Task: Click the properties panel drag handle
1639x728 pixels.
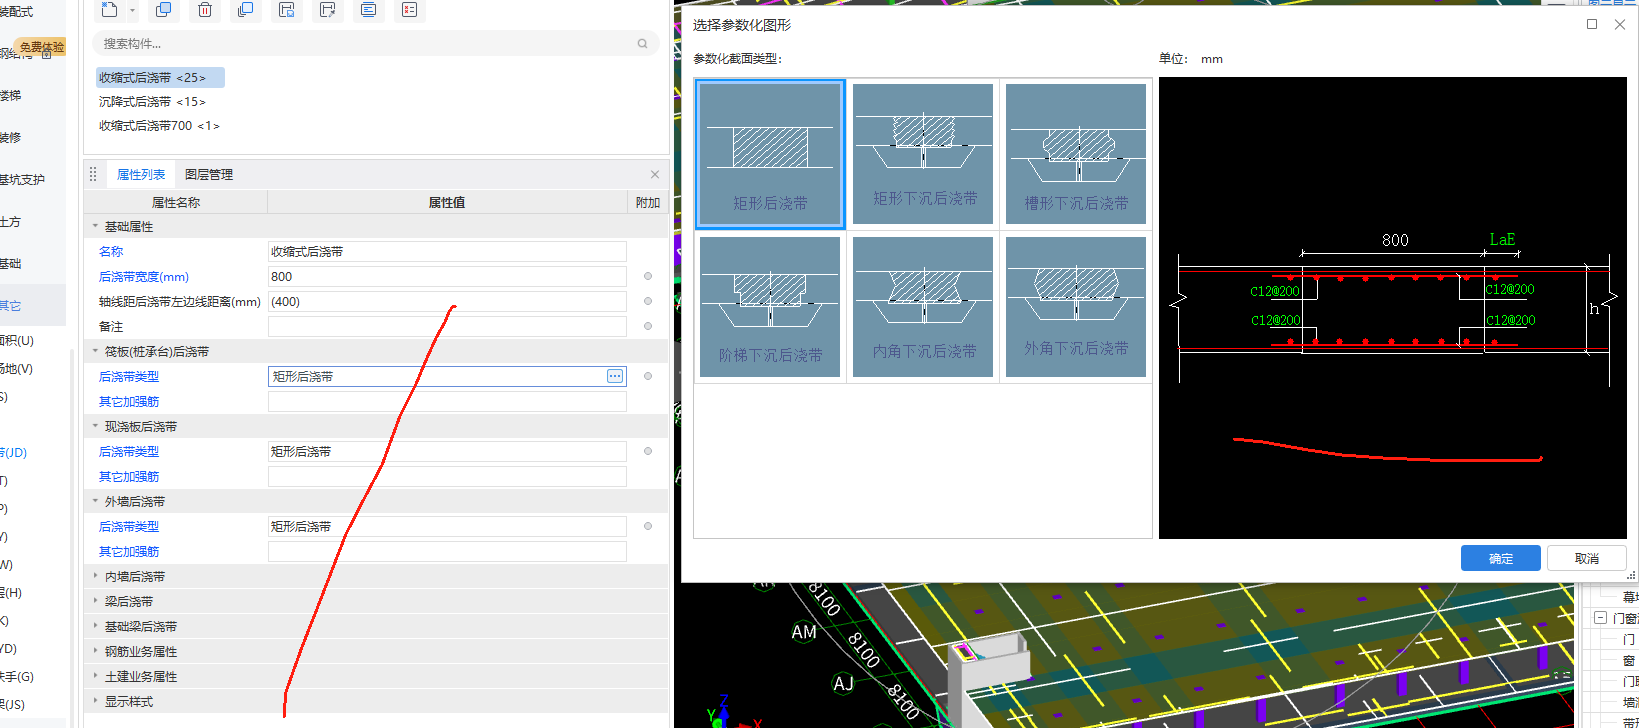Action: point(93,174)
